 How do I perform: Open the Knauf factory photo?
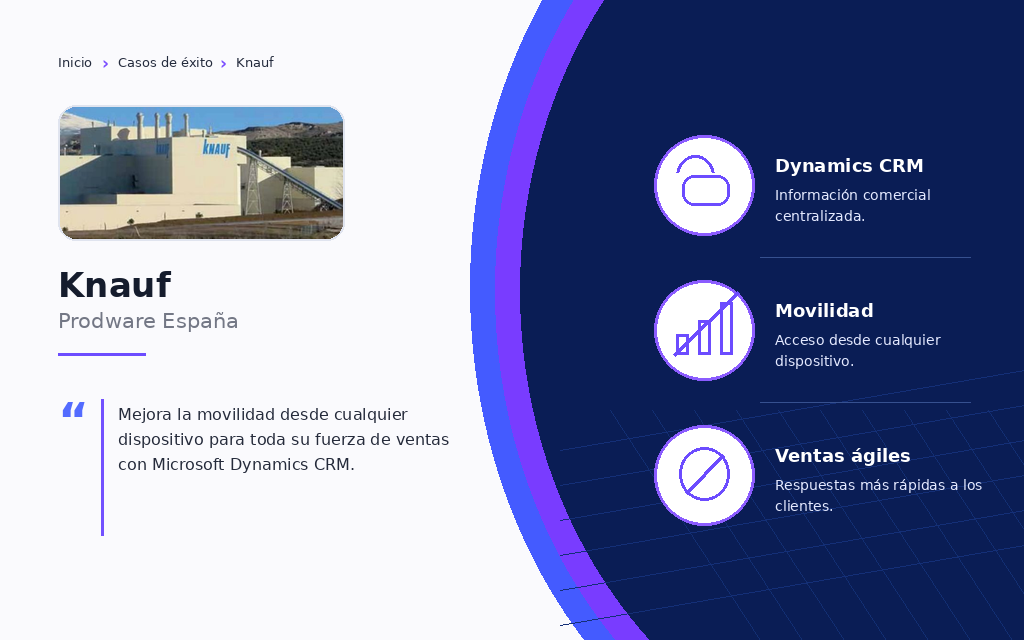click(201, 172)
